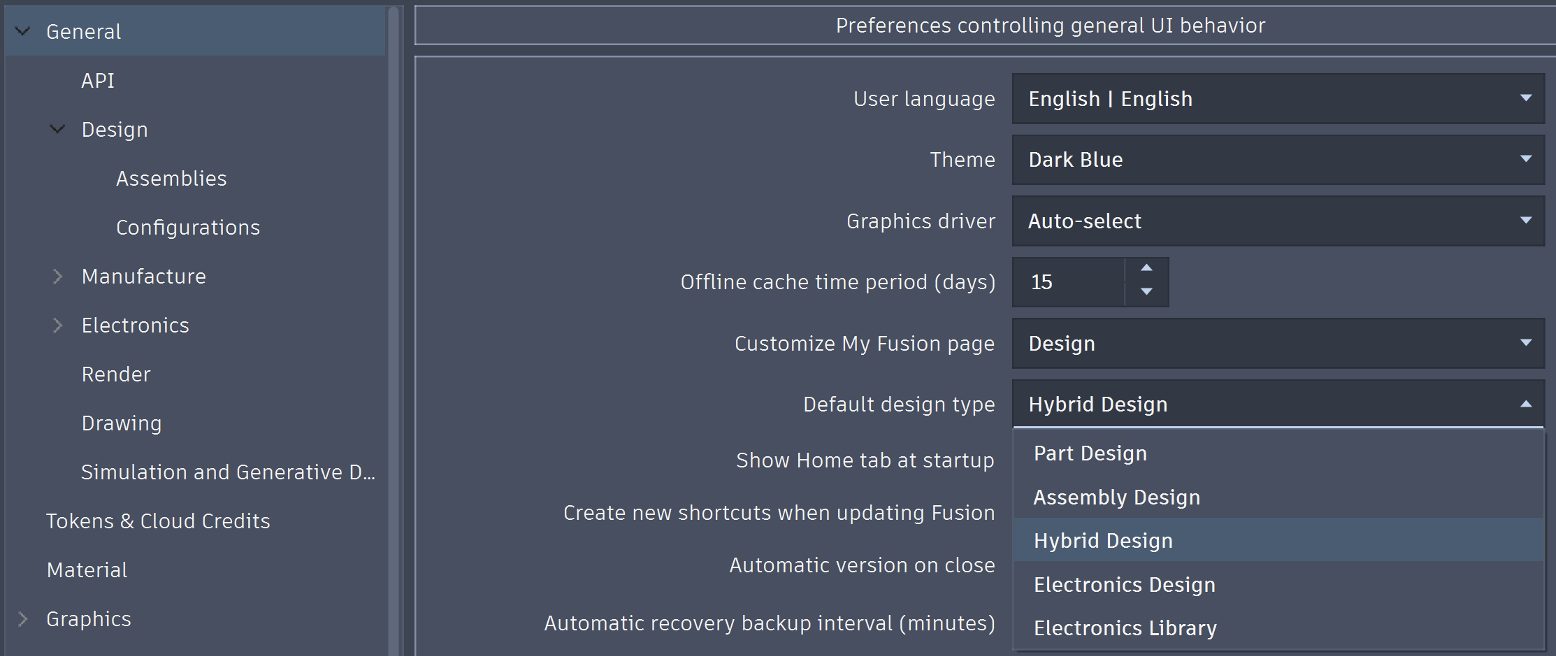The width and height of the screenshot is (1556, 656).
Task: Increase offline cache days with up arrow
Action: click(1147, 269)
